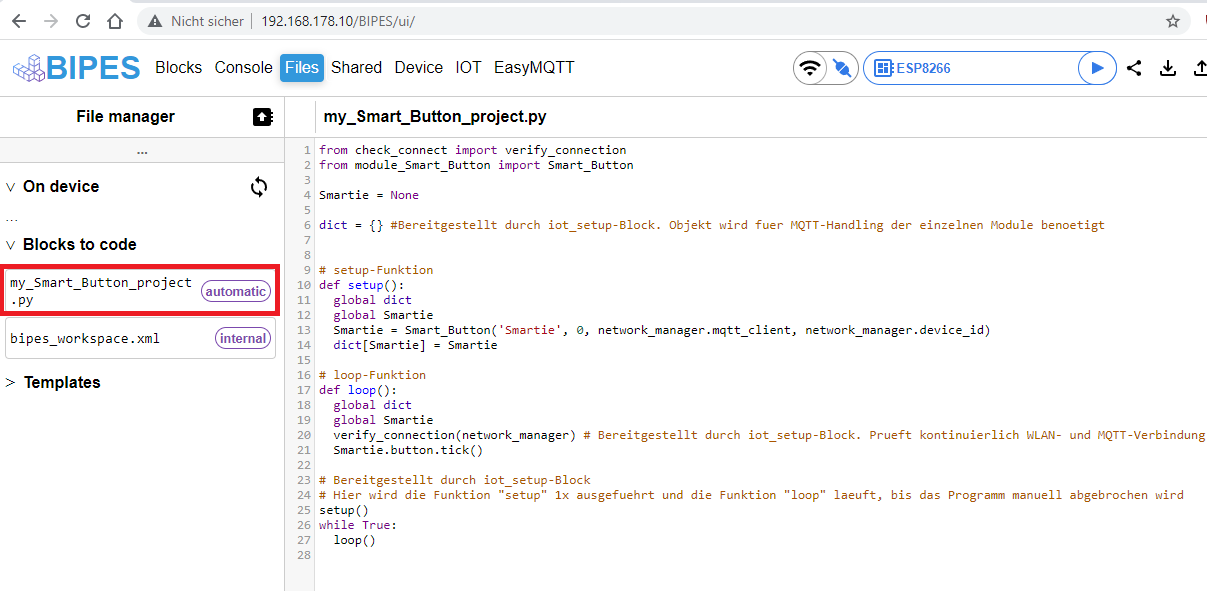
Task: Click the three dots under File manager
Action: click(x=142, y=151)
